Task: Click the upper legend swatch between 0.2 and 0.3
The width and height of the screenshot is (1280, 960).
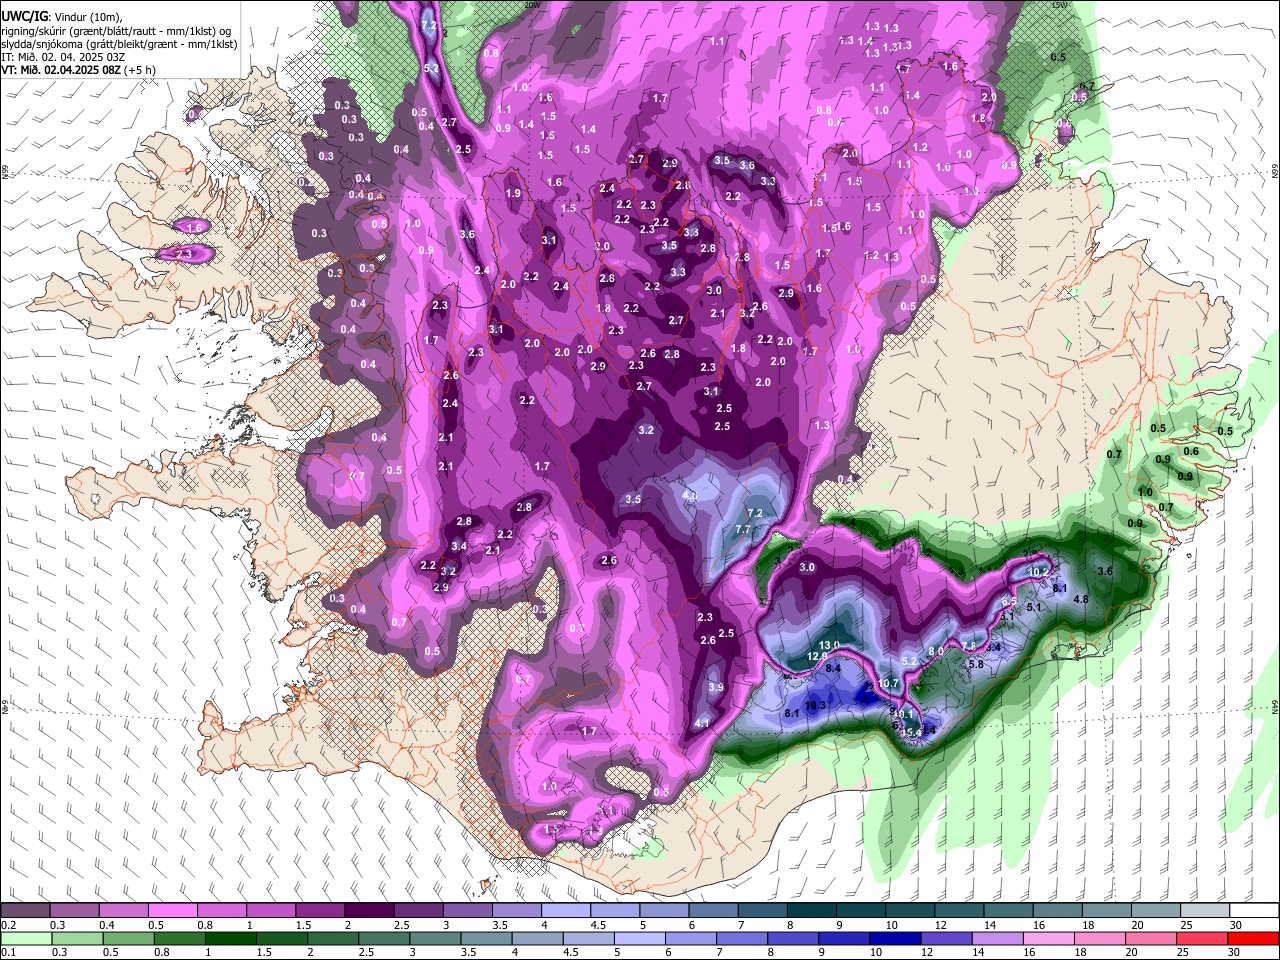Action: pos(25,910)
